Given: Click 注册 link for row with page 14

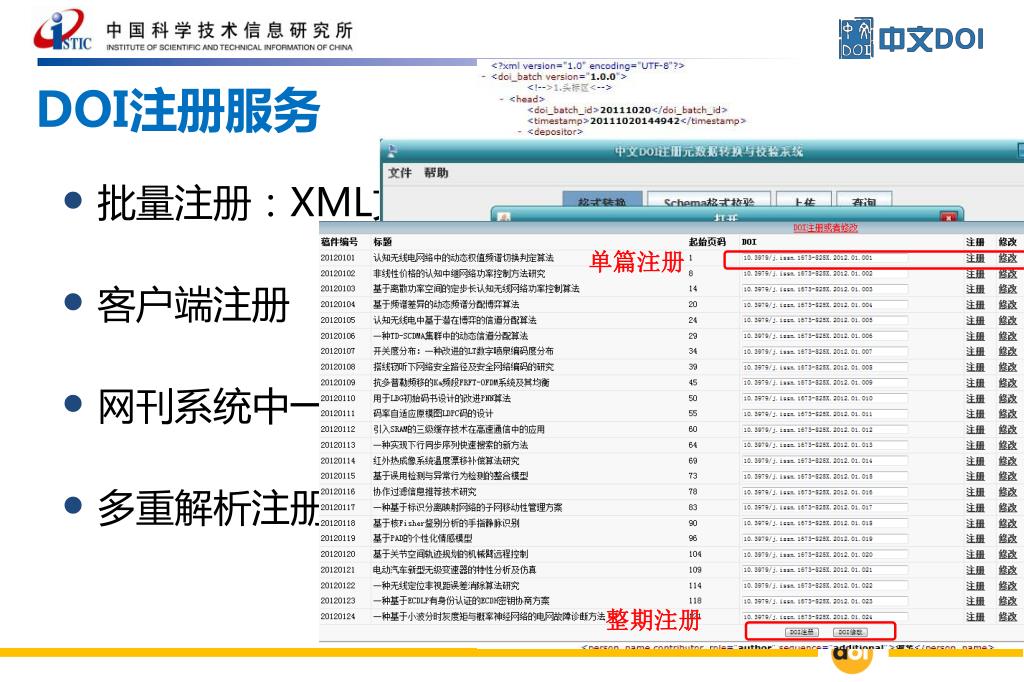Looking at the screenshot, I should pyautogui.click(x=975, y=289).
